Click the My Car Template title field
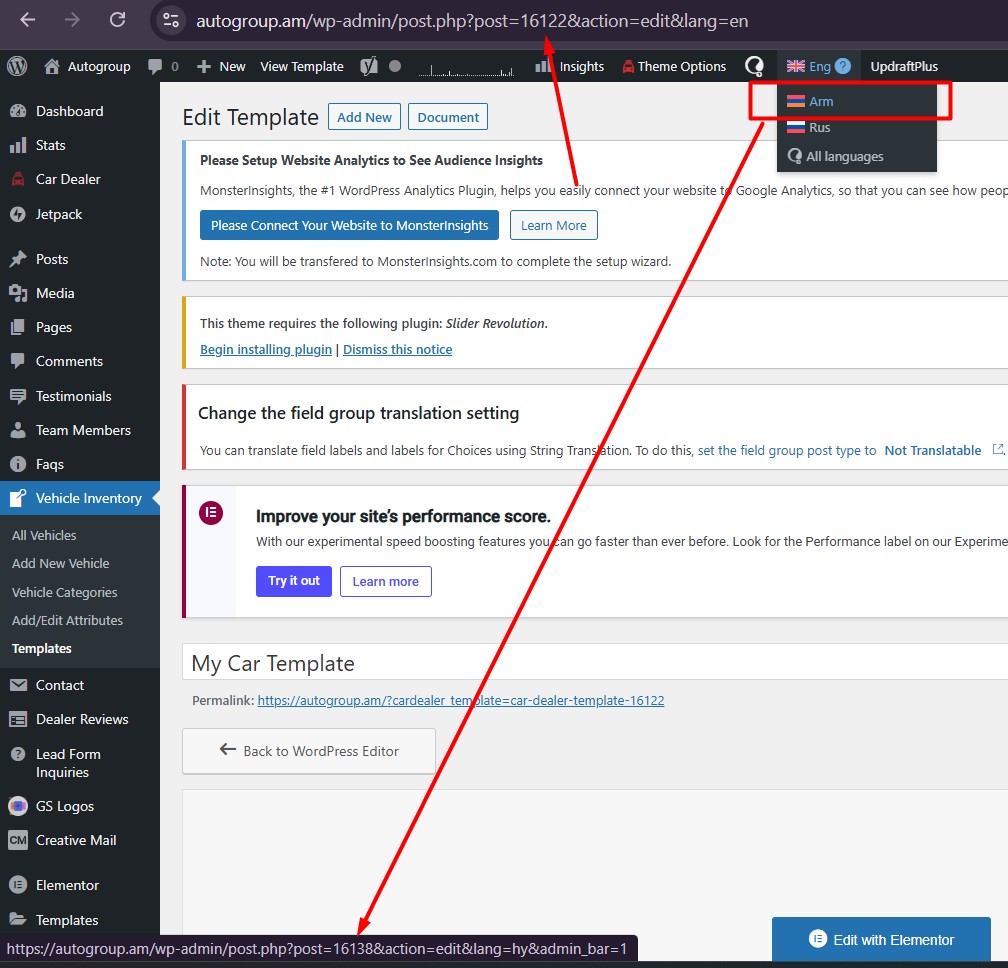Viewport: 1008px width, 968px height. [590, 664]
